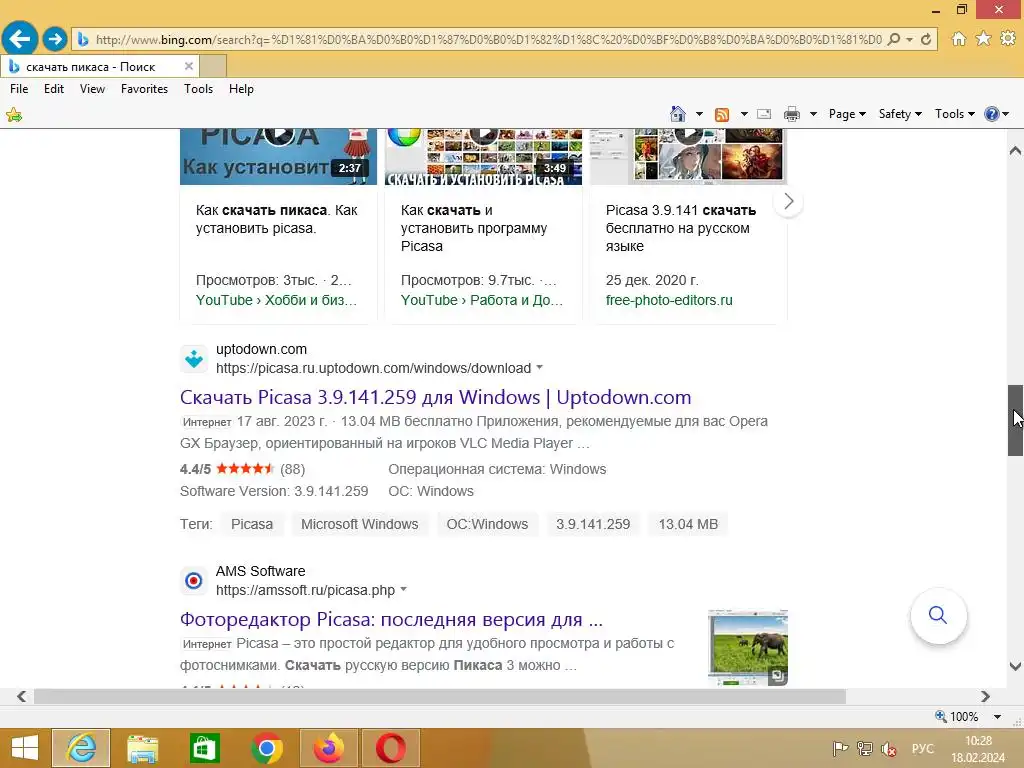Open Windows Start button

click(x=25, y=748)
